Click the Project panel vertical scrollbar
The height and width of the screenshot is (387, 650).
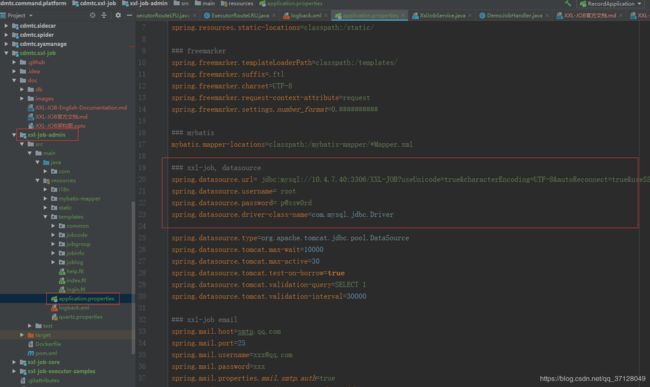coord(133,278)
